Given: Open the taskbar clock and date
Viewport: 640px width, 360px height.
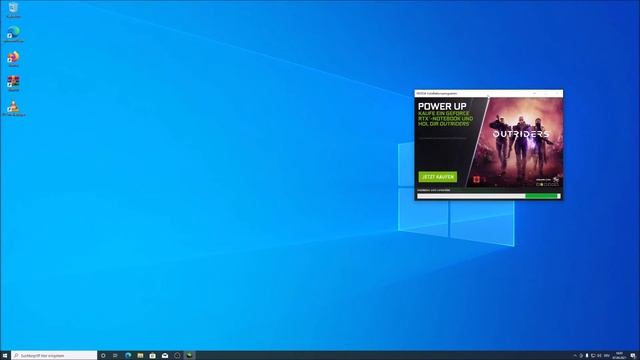Looking at the screenshot, I should [620, 356].
